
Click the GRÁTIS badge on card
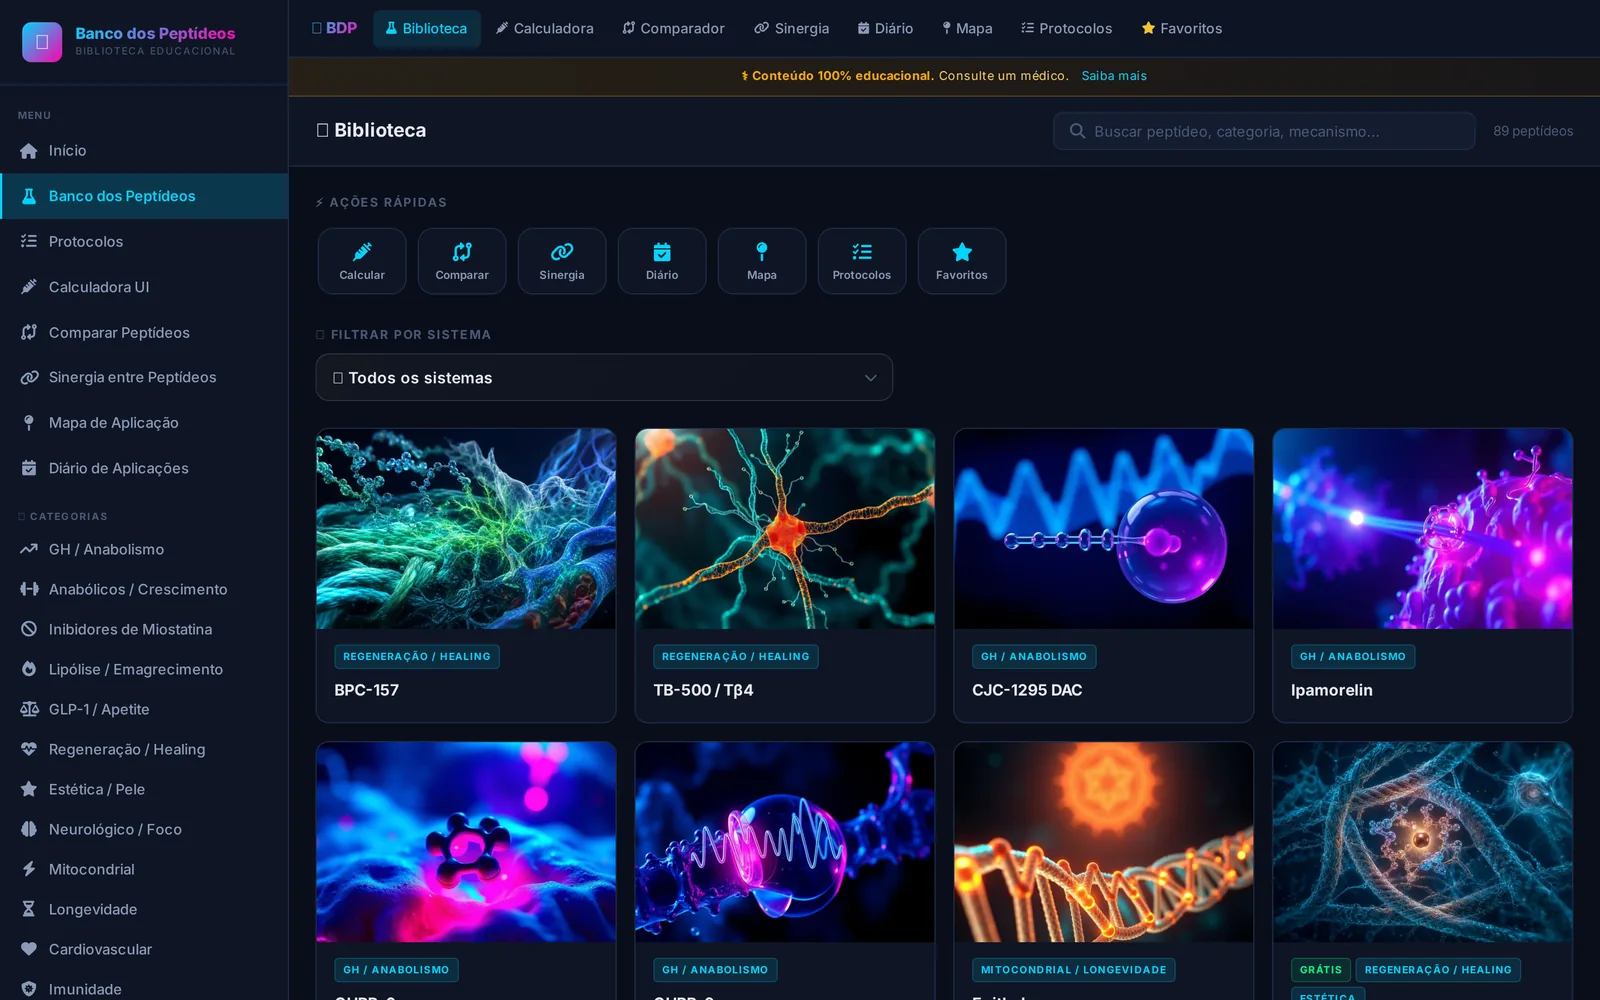[x=1321, y=969]
